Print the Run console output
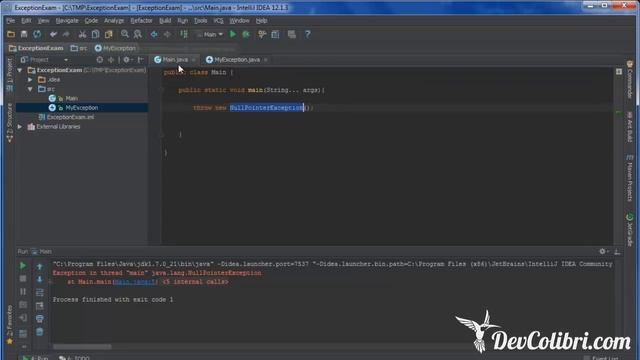The width and height of the screenshot is (640, 360). [40, 319]
